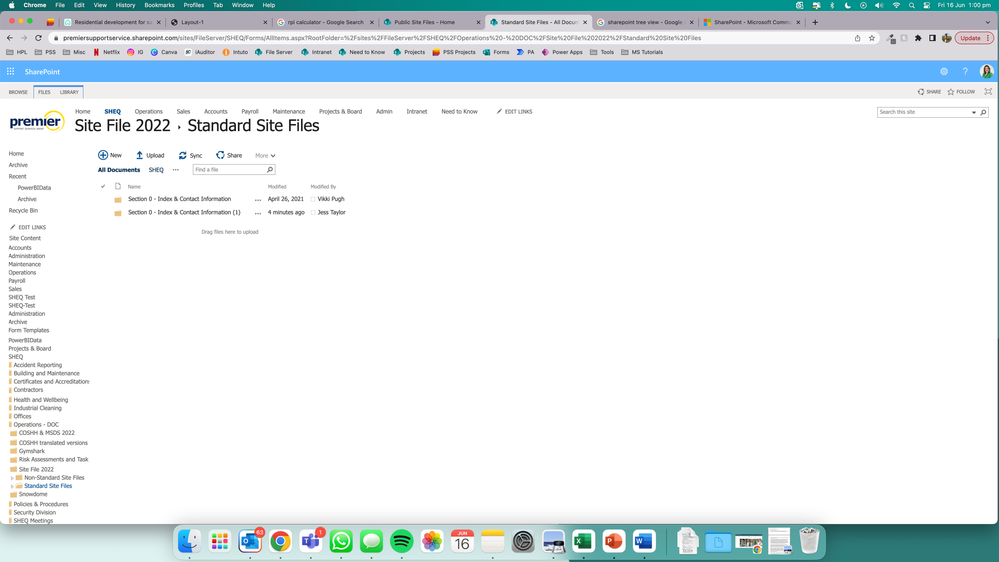
Task: Open the Operations top navigation item
Action: (148, 112)
